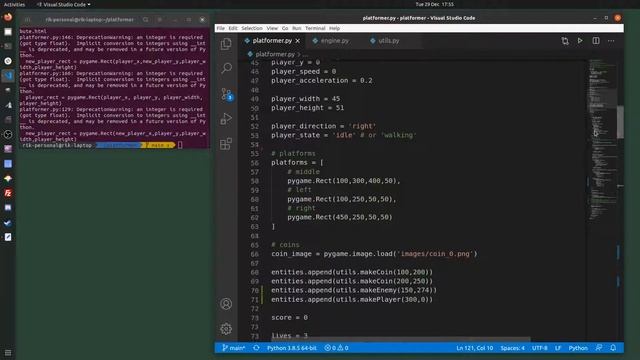Open FileZilla from the dock
Image resolution: width=640 pixels, height=360 pixels.
(8, 193)
